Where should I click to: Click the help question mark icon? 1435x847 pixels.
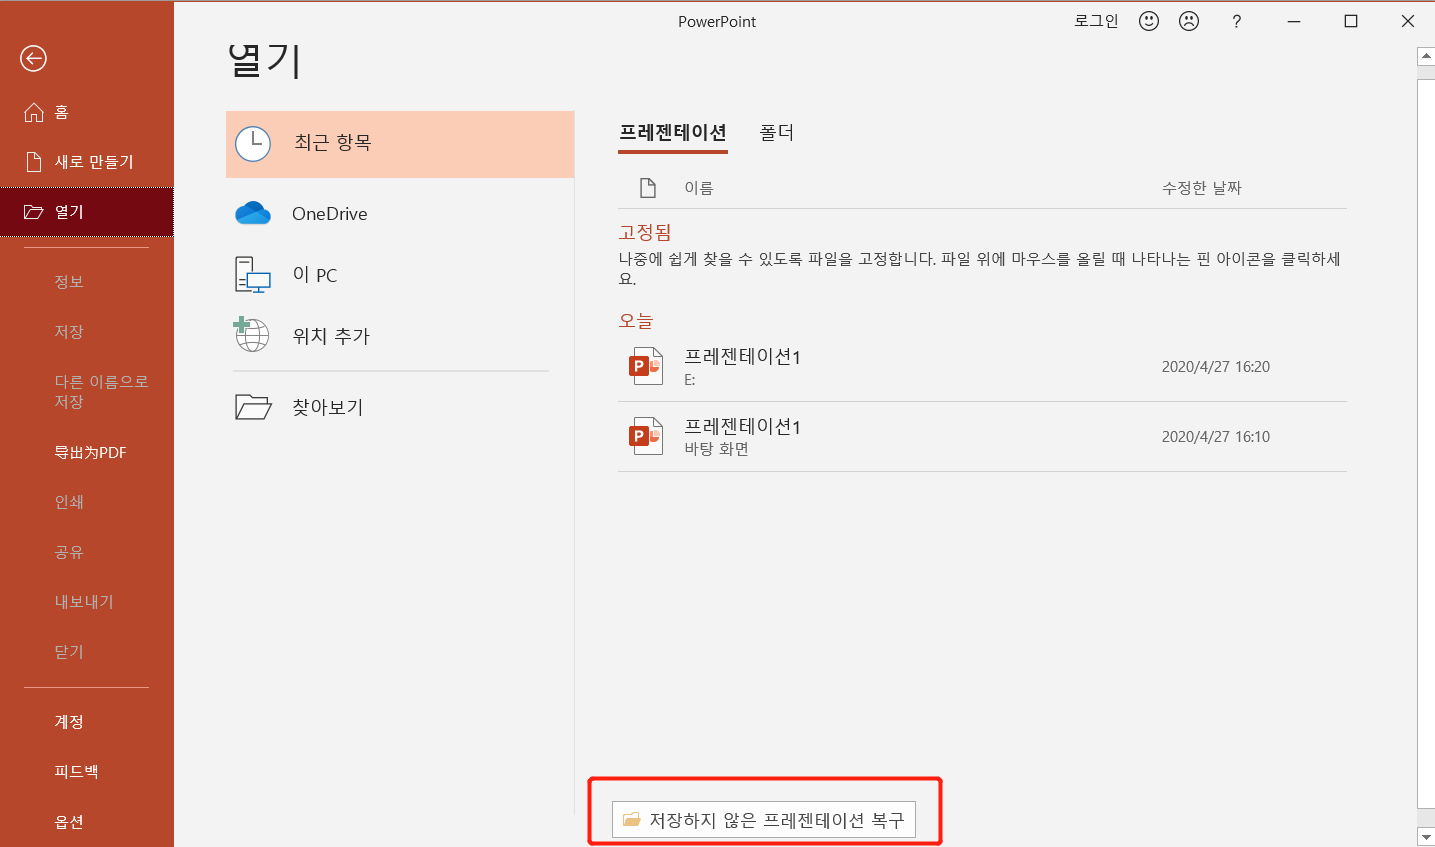point(1236,21)
